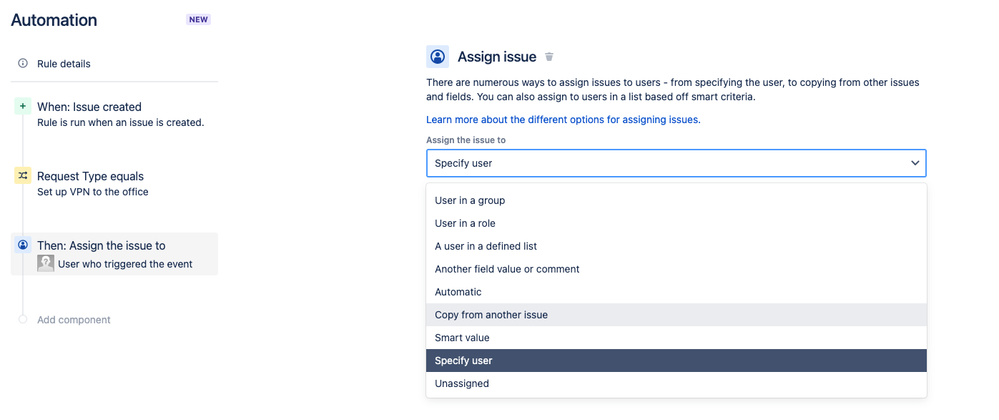Select User in a group option
Viewport: 999px width, 420px height.
470,200
